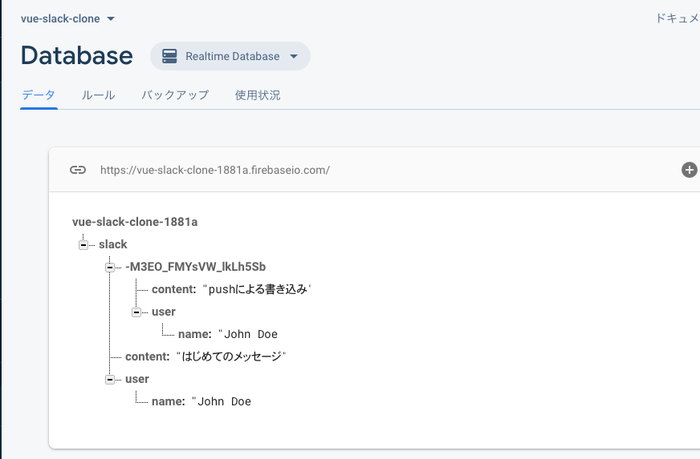Image resolution: width=700 pixels, height=459 pixels.
Task: Open the vue-slack-clone project dropdown
Action: (68, 19)
